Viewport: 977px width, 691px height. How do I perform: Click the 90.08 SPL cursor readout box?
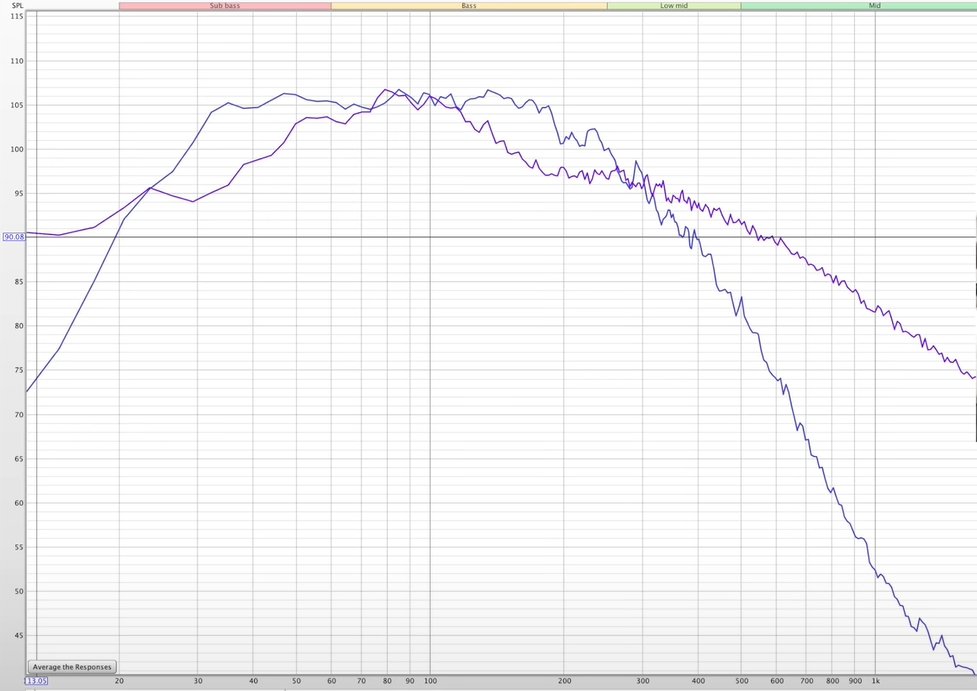coord(13,237)
